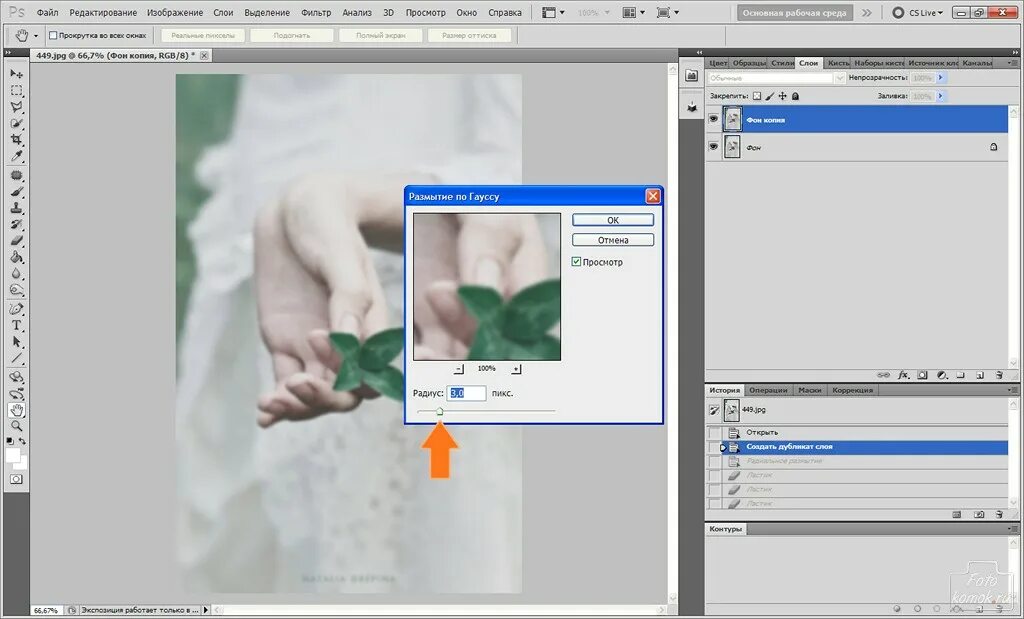Toggle lock transparent pixels icon
The image size is (1024, 619).
[x=757, y=96]
